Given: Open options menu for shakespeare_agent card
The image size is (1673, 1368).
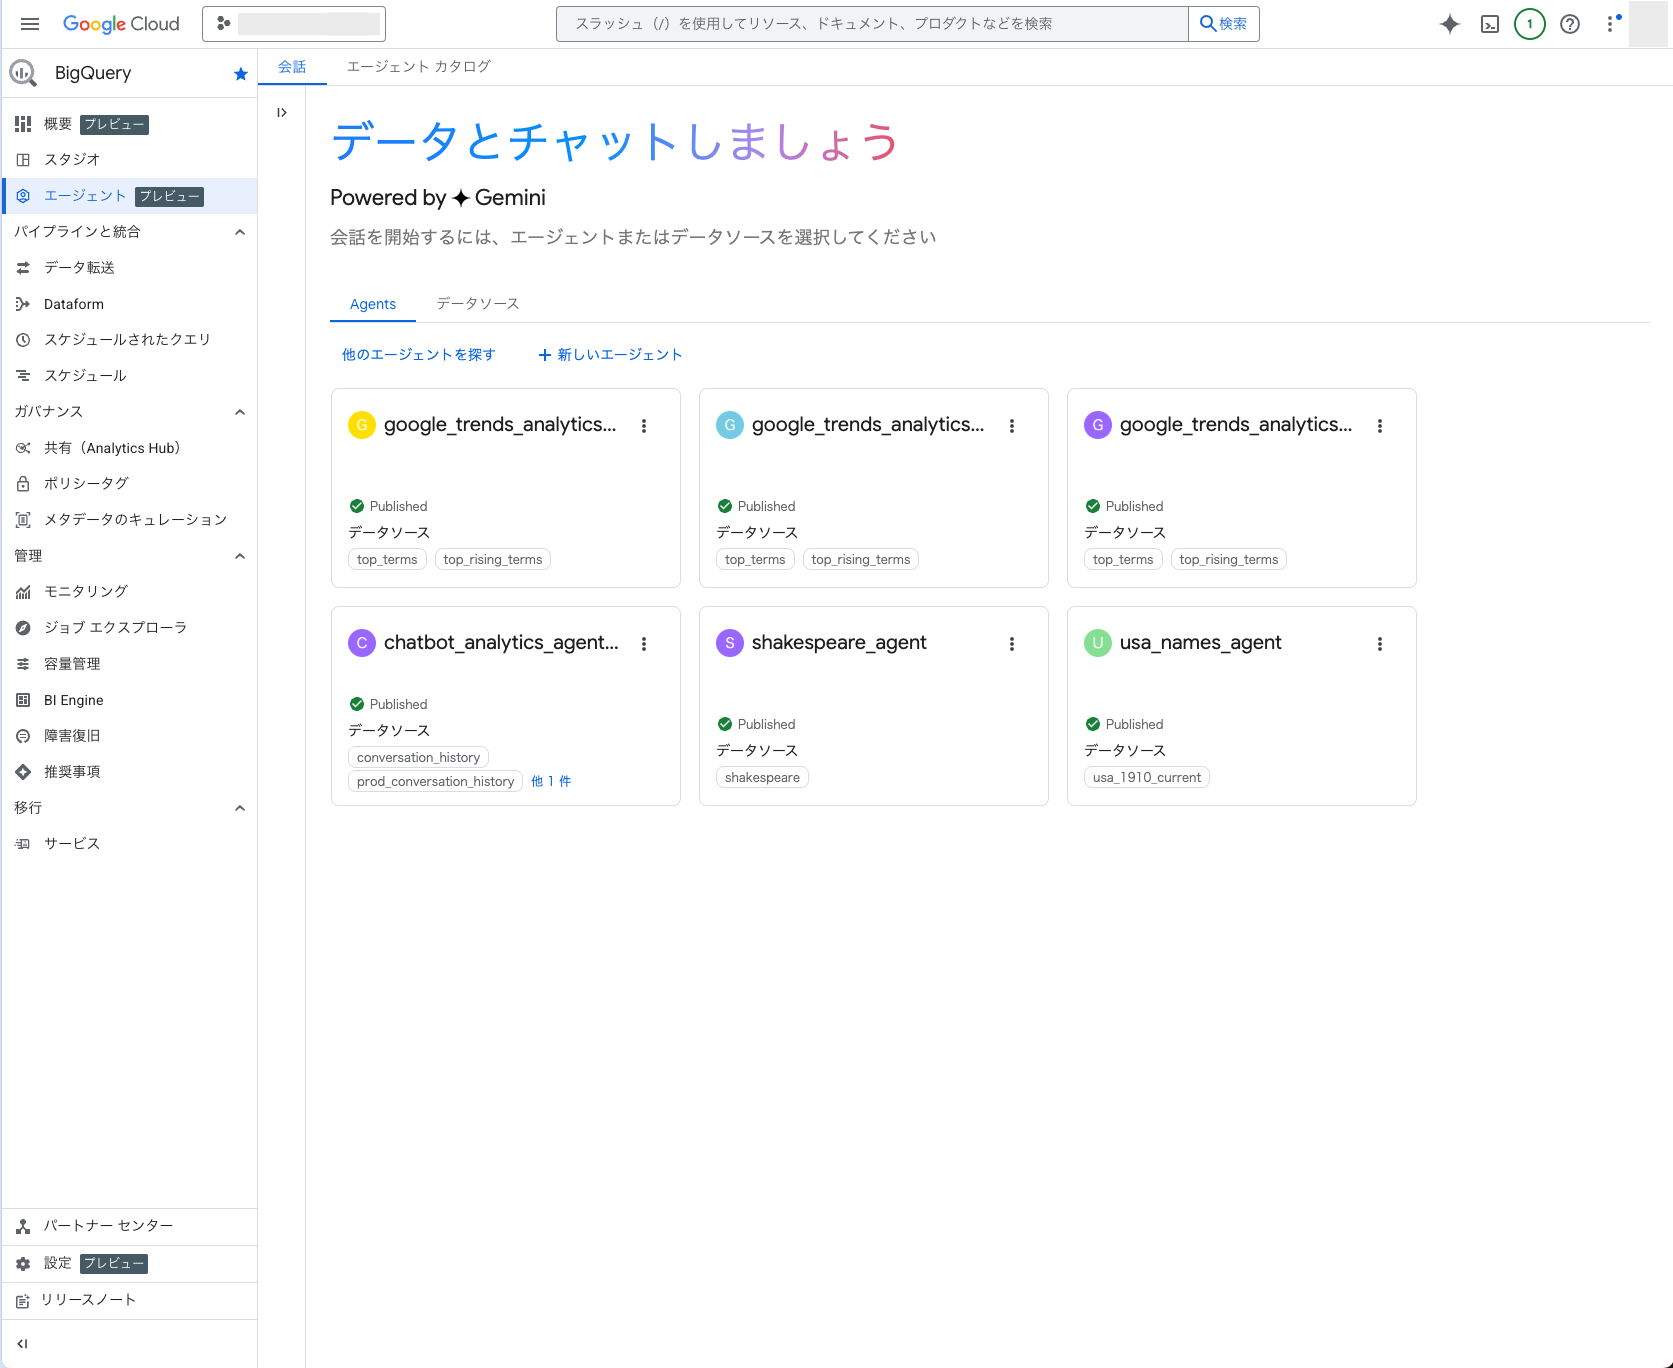Looking at the screenshot, I should pos(1011,644).
